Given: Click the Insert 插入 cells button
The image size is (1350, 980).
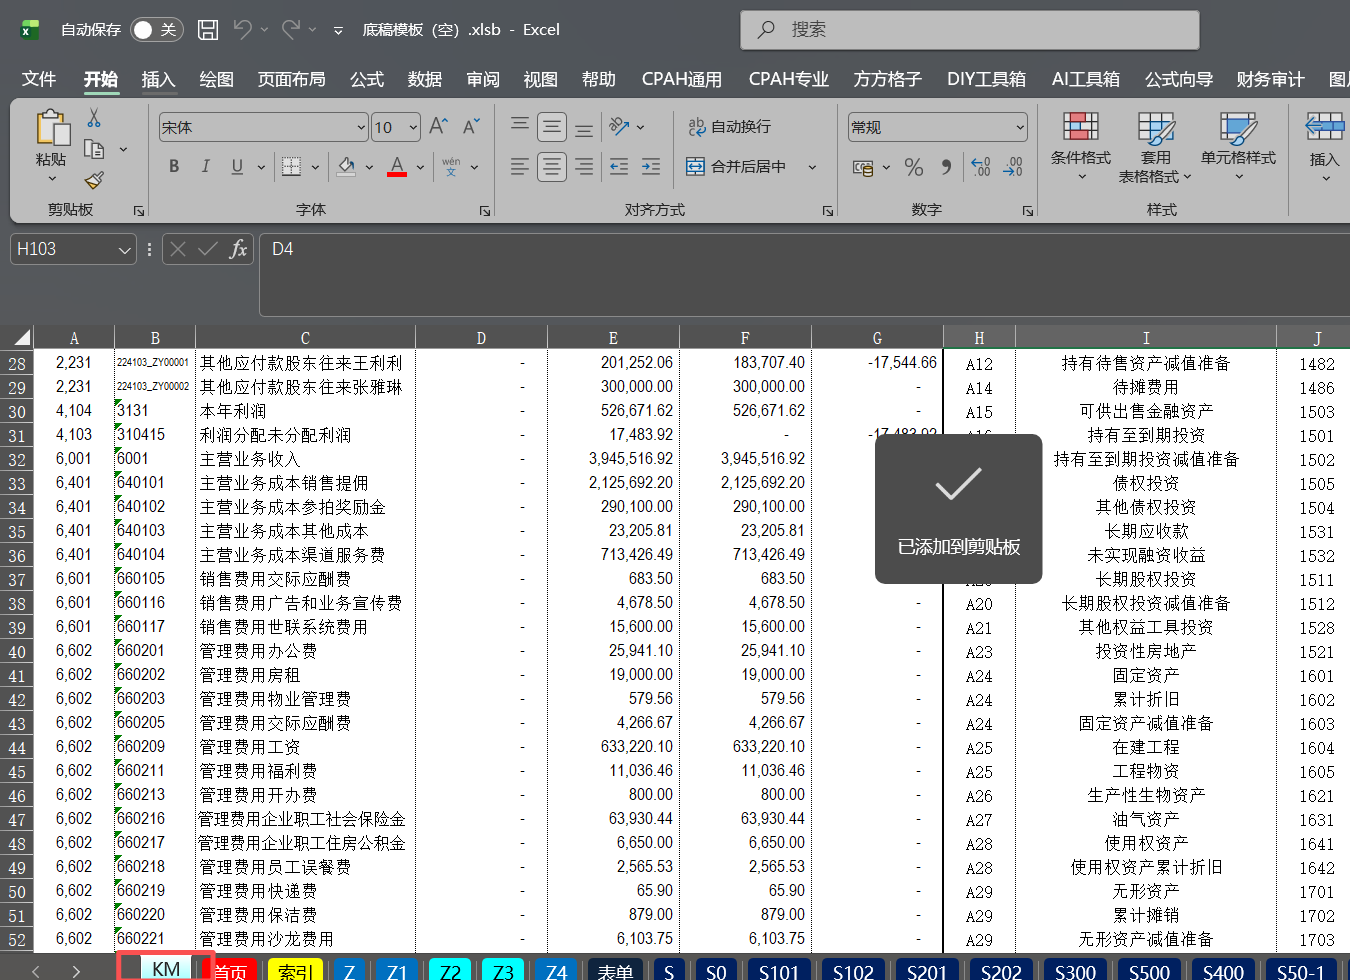Looking at the screenshot, I should point(1324,147).
